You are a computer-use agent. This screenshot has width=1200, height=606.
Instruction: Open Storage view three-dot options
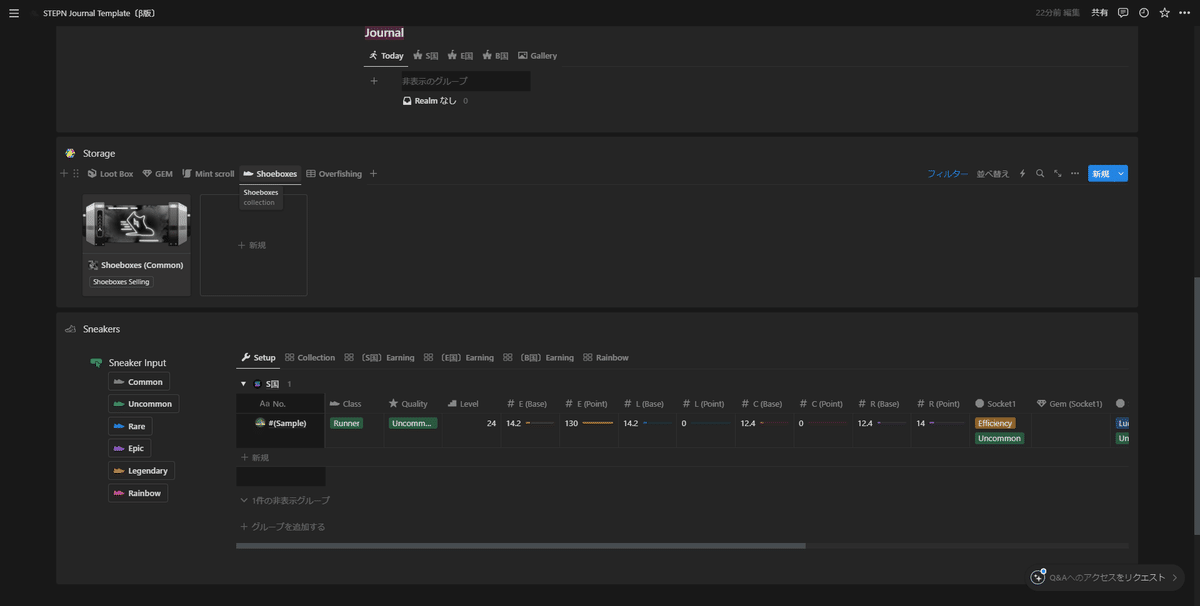[x=1075, y=174]
